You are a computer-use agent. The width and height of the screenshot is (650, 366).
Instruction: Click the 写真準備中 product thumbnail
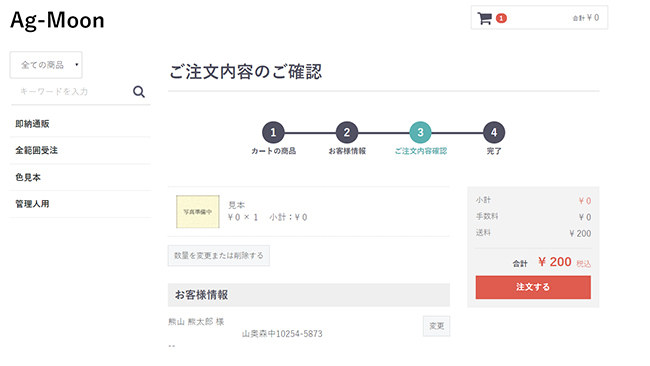coord(198,212)
